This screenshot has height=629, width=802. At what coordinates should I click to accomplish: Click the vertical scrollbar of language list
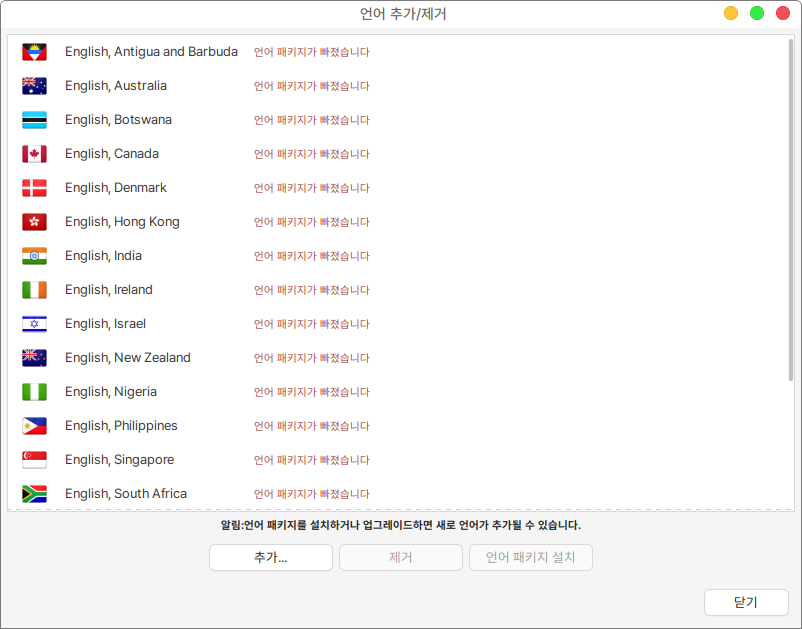(x=790, y=210)
